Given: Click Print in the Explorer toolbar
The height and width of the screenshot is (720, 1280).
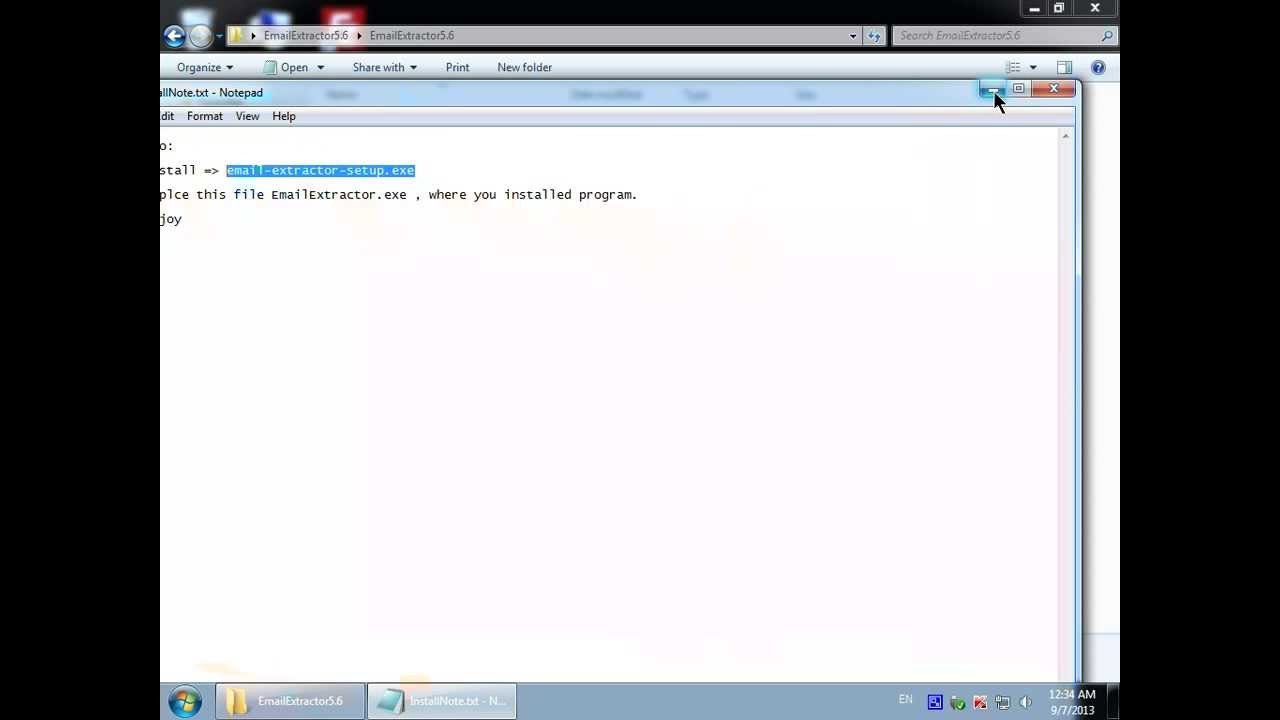Looking at the screenshot, I should 457,67.
